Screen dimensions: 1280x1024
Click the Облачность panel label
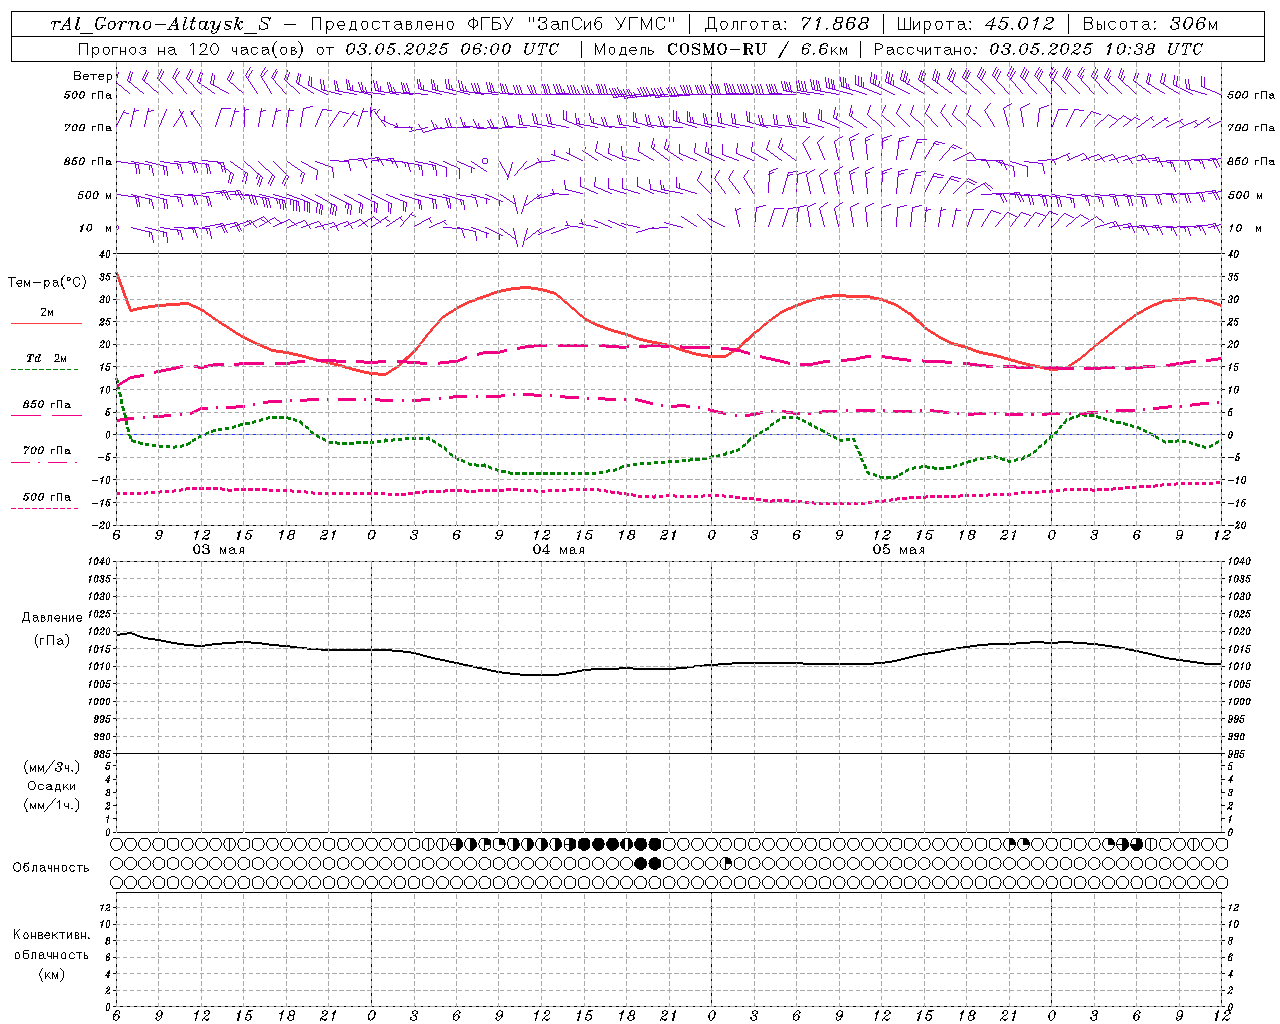pyautogui.click(x=51, y=867)
